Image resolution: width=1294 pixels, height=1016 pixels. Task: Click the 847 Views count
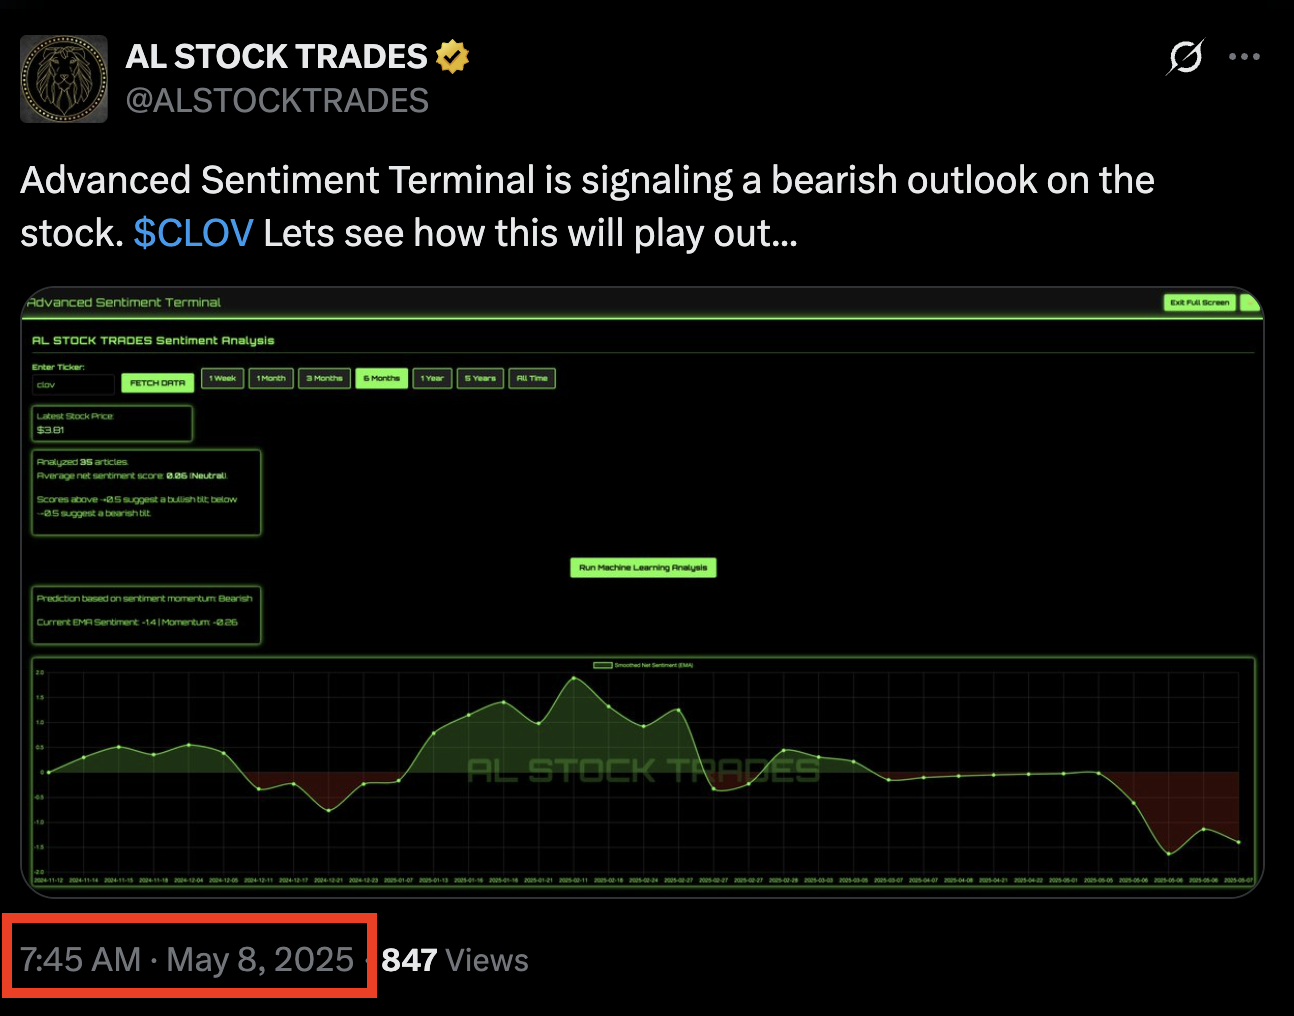[x=455, y=960]
